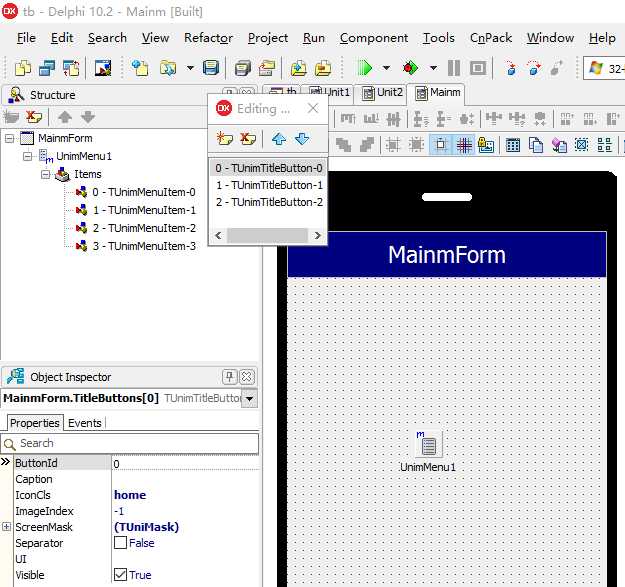Toggle the Separator False checkbox
The width and height of the screenshot is (625, 587).
coord(120,543)
